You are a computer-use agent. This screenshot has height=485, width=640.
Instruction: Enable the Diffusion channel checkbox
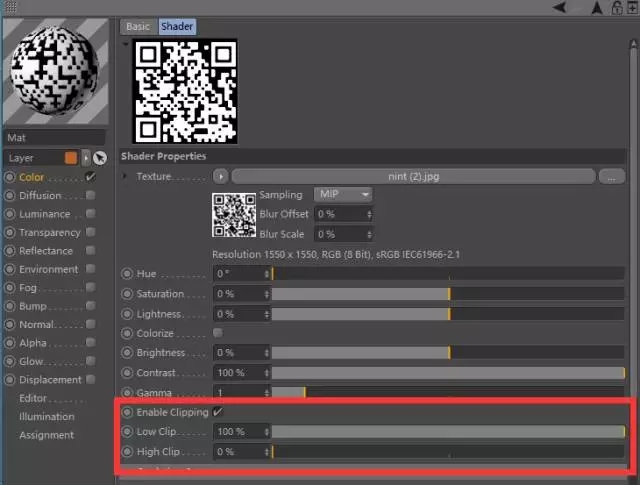pos(91,195)
